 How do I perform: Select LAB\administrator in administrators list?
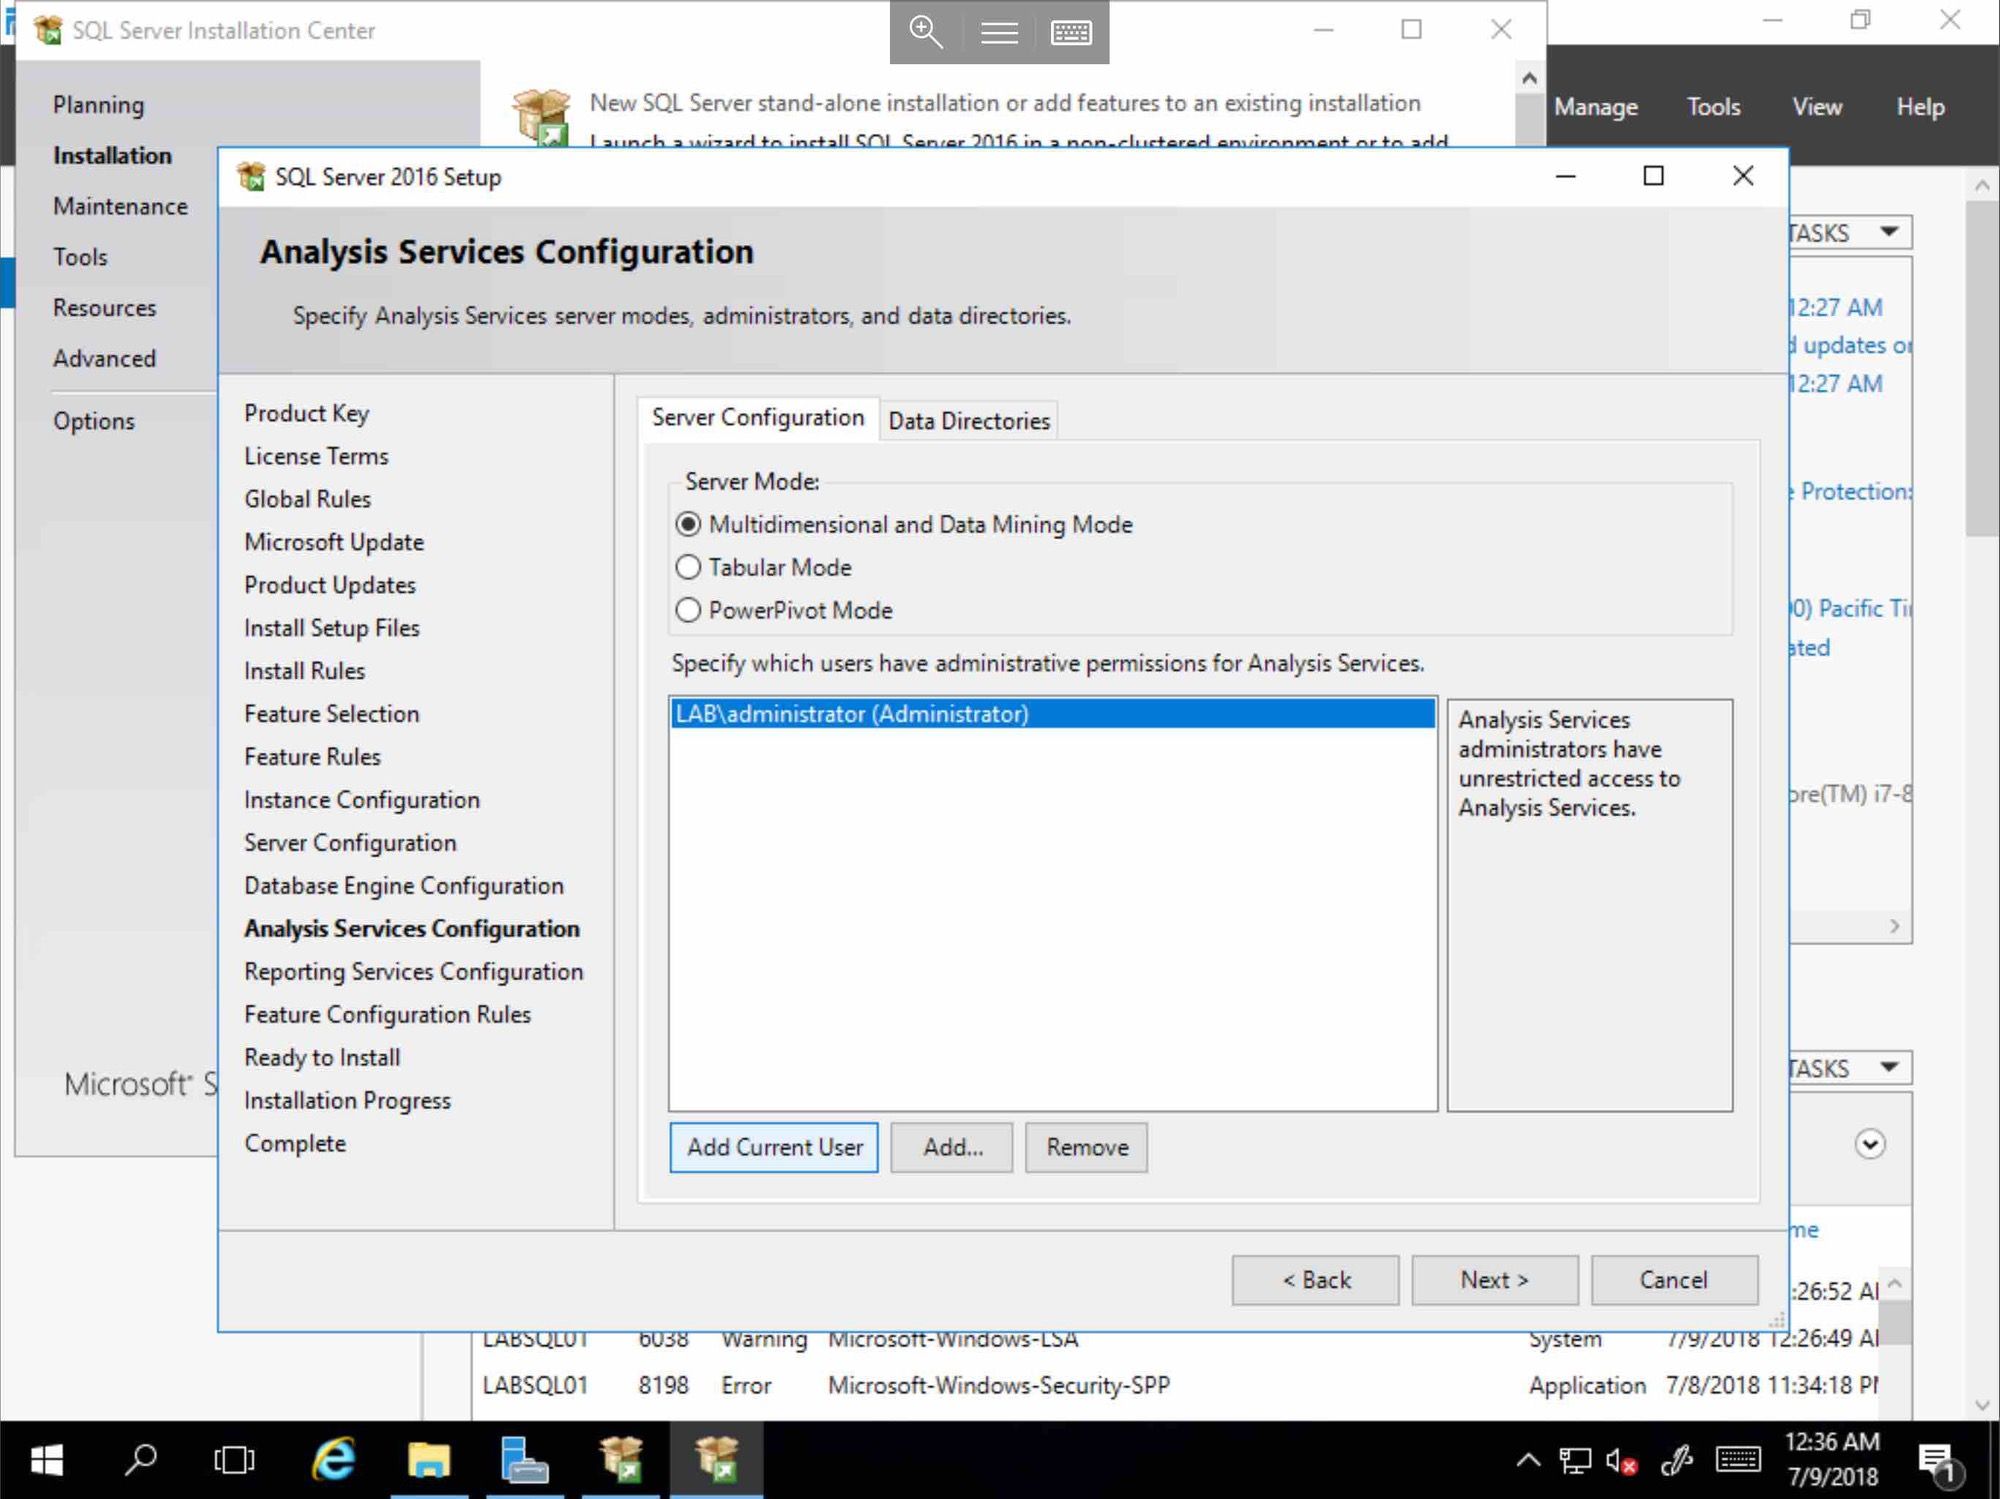[x=1052, y=713]
